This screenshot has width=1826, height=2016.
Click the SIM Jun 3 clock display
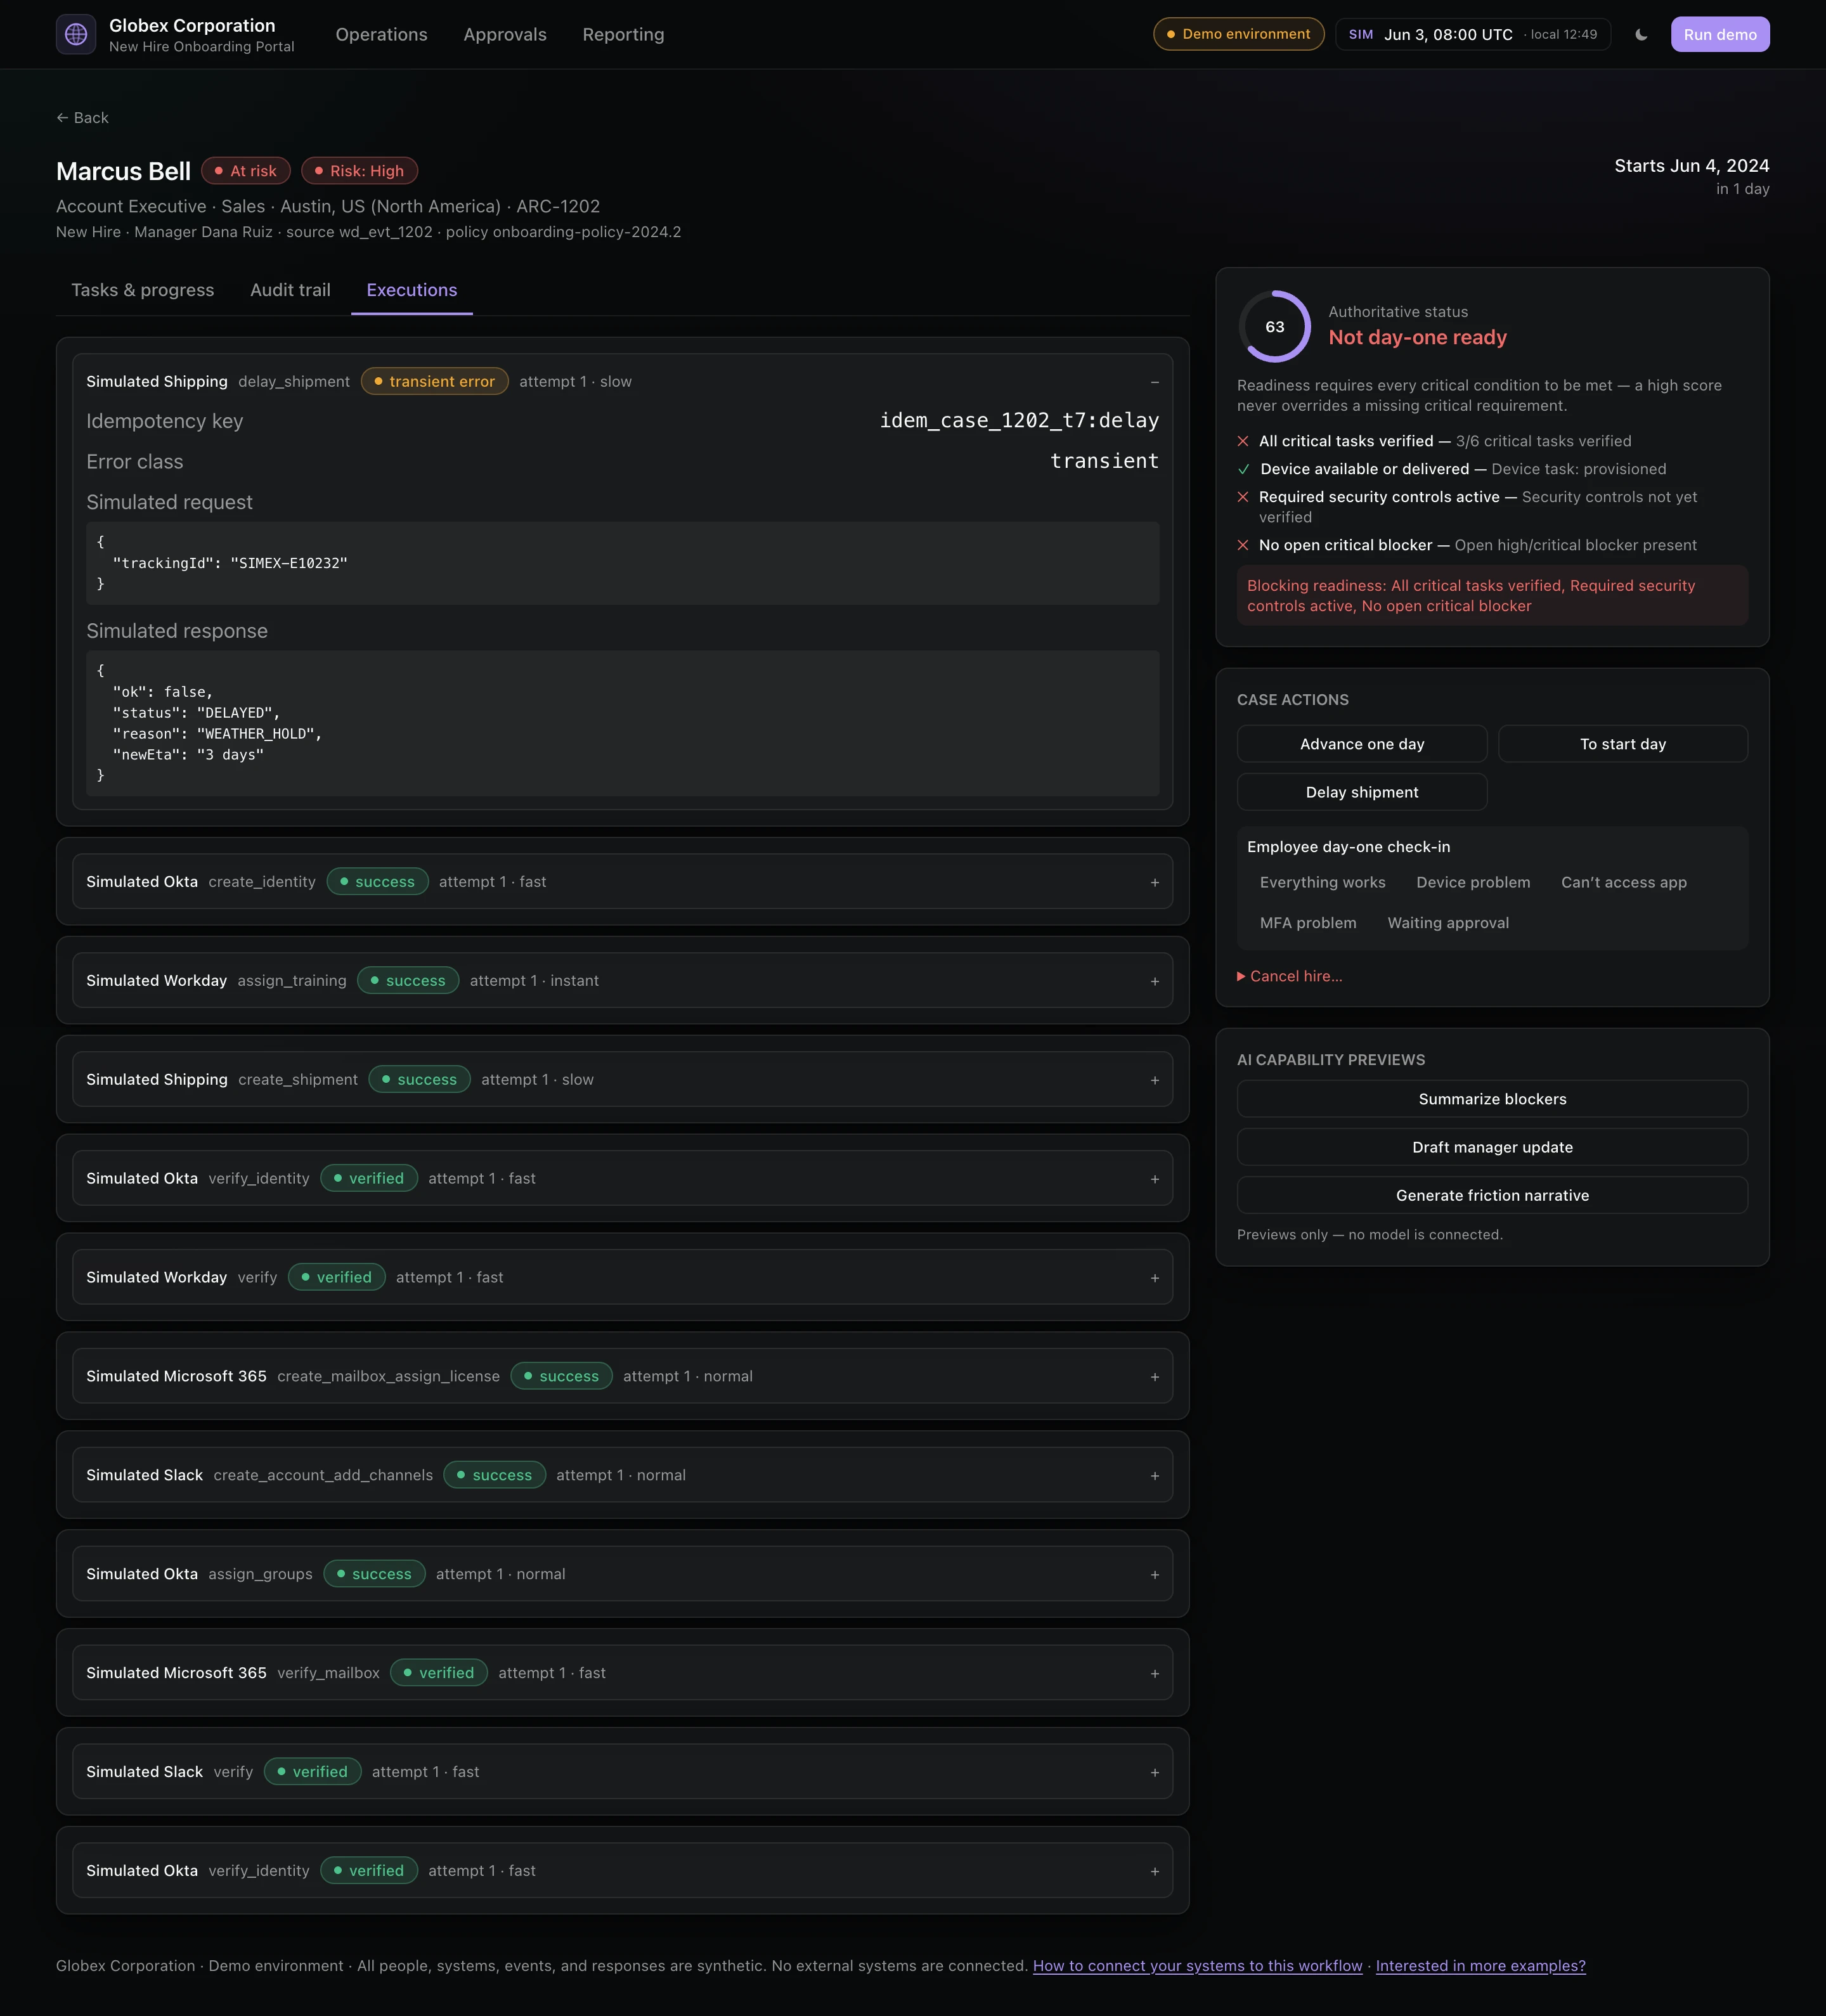coord(1472,34)
